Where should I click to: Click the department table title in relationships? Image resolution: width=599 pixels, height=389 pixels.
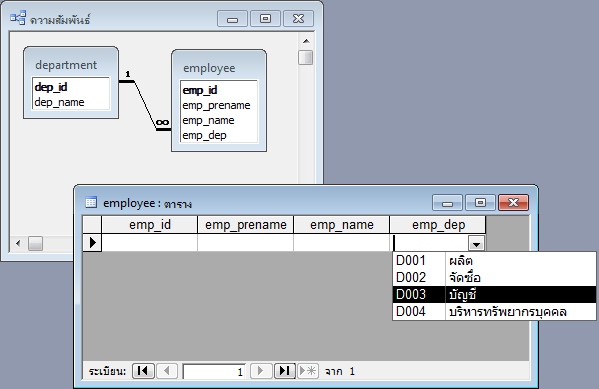(x=66, y=65)
